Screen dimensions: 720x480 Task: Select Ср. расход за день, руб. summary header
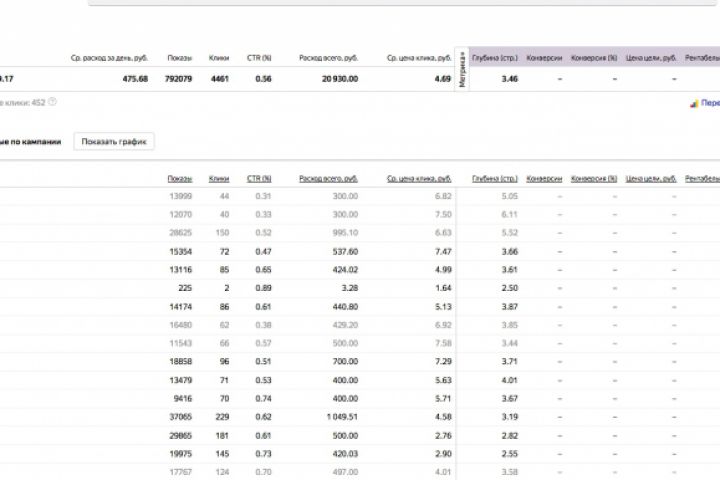(109, 58)
